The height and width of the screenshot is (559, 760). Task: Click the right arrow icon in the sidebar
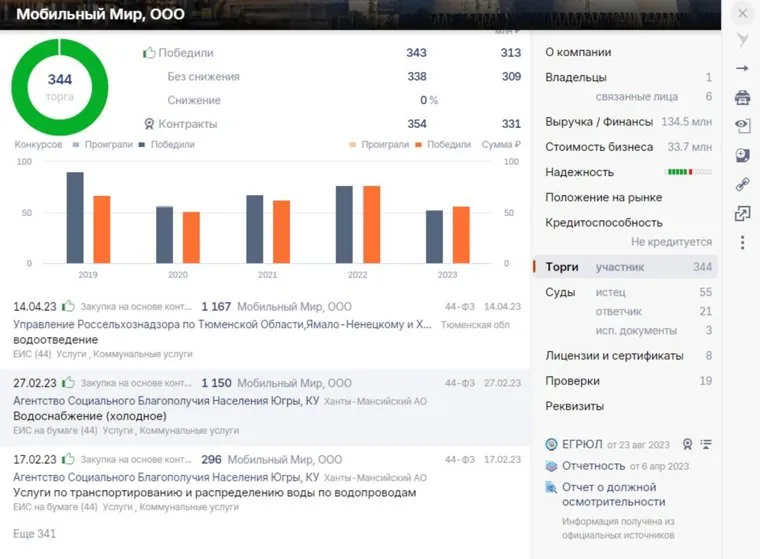coord(742,68)
